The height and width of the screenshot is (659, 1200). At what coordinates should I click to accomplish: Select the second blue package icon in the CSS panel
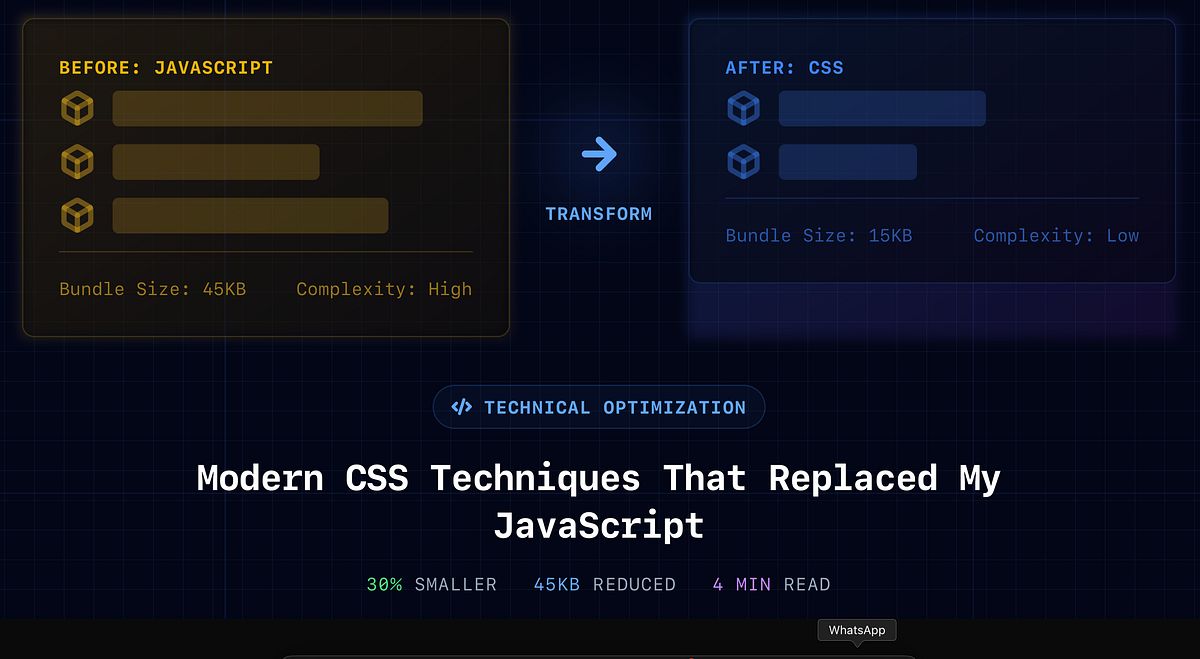point(744,161)
